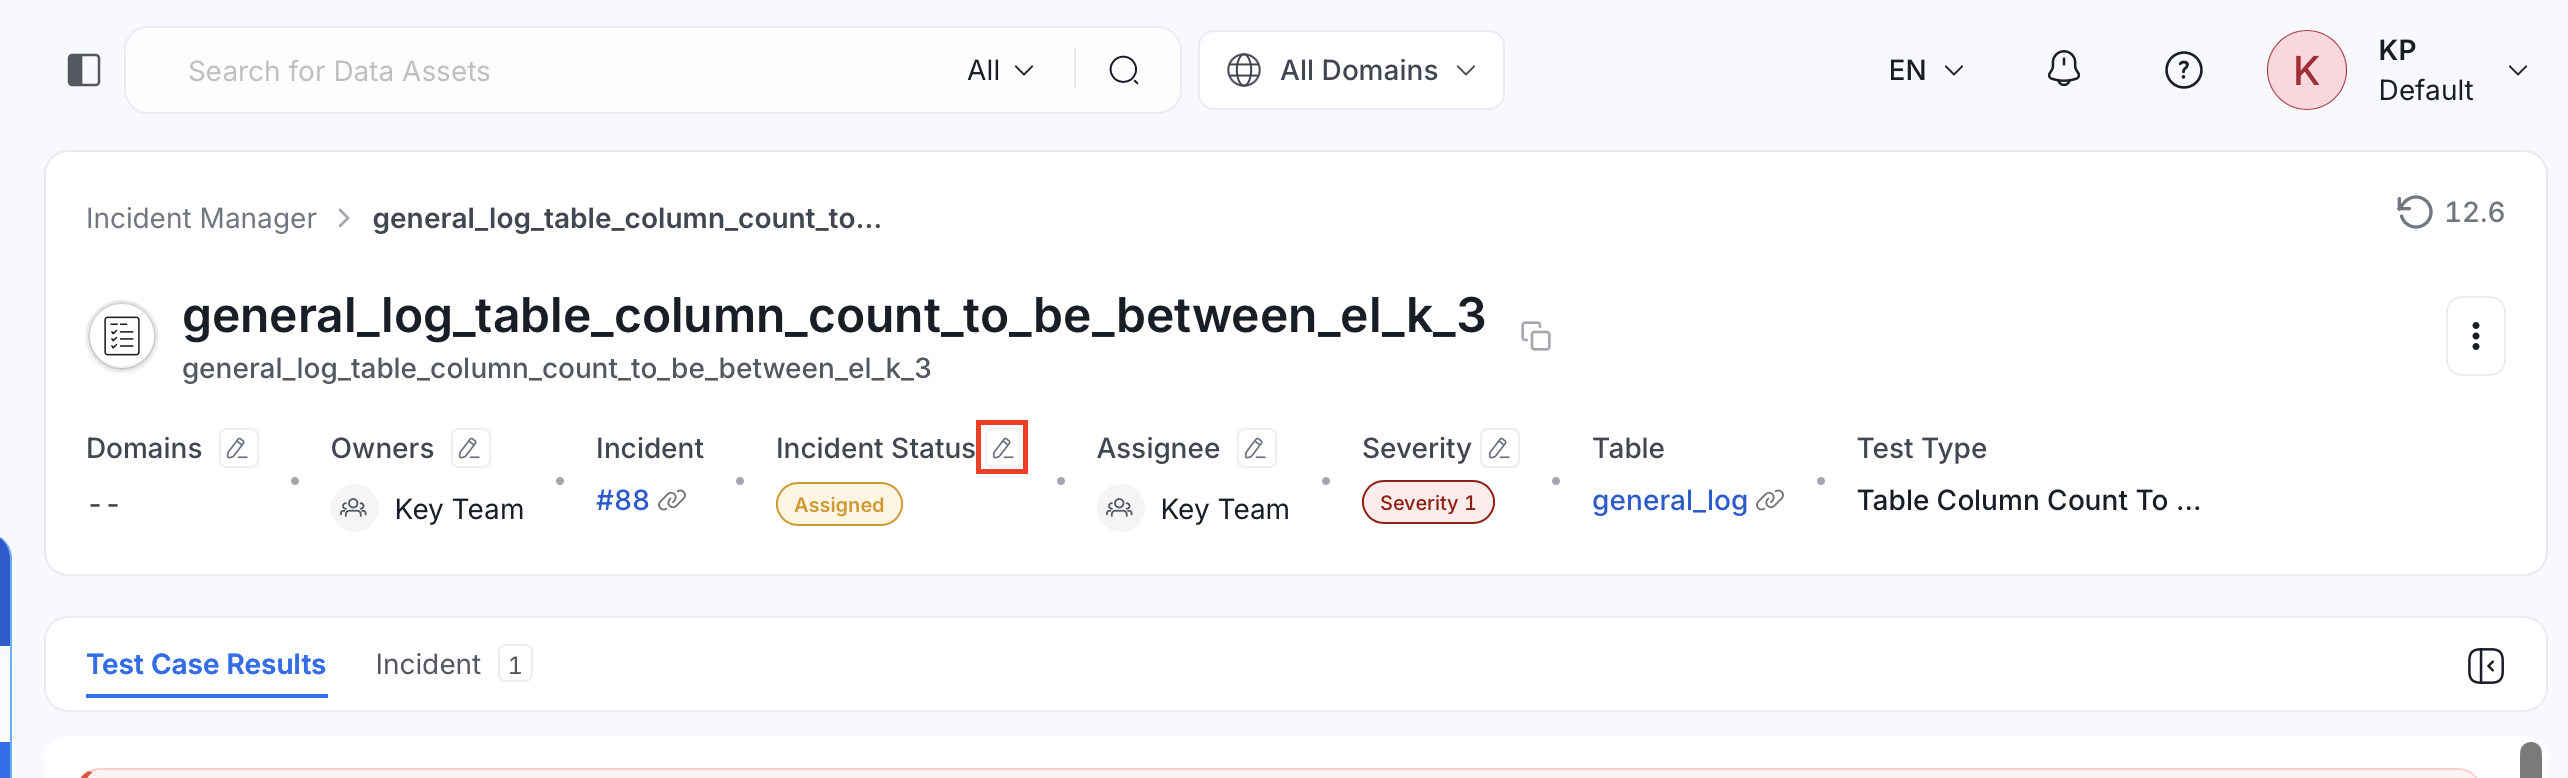The height and width of the screenshot is (778, 2568).
Task: Open the notifications bell
Action: pos(2063,70)
